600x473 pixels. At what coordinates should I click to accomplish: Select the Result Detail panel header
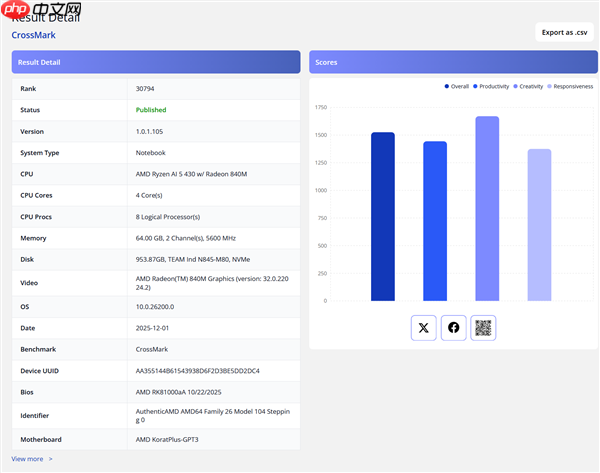click(x=155, y=62)
